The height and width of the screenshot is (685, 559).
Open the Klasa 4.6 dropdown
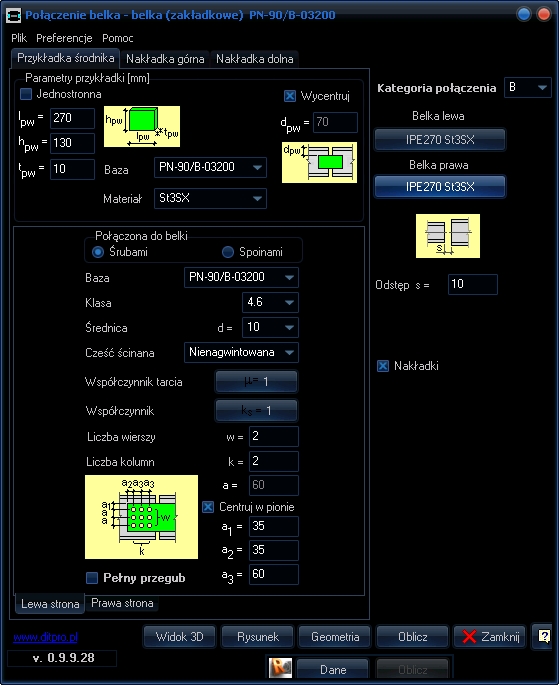270,302
